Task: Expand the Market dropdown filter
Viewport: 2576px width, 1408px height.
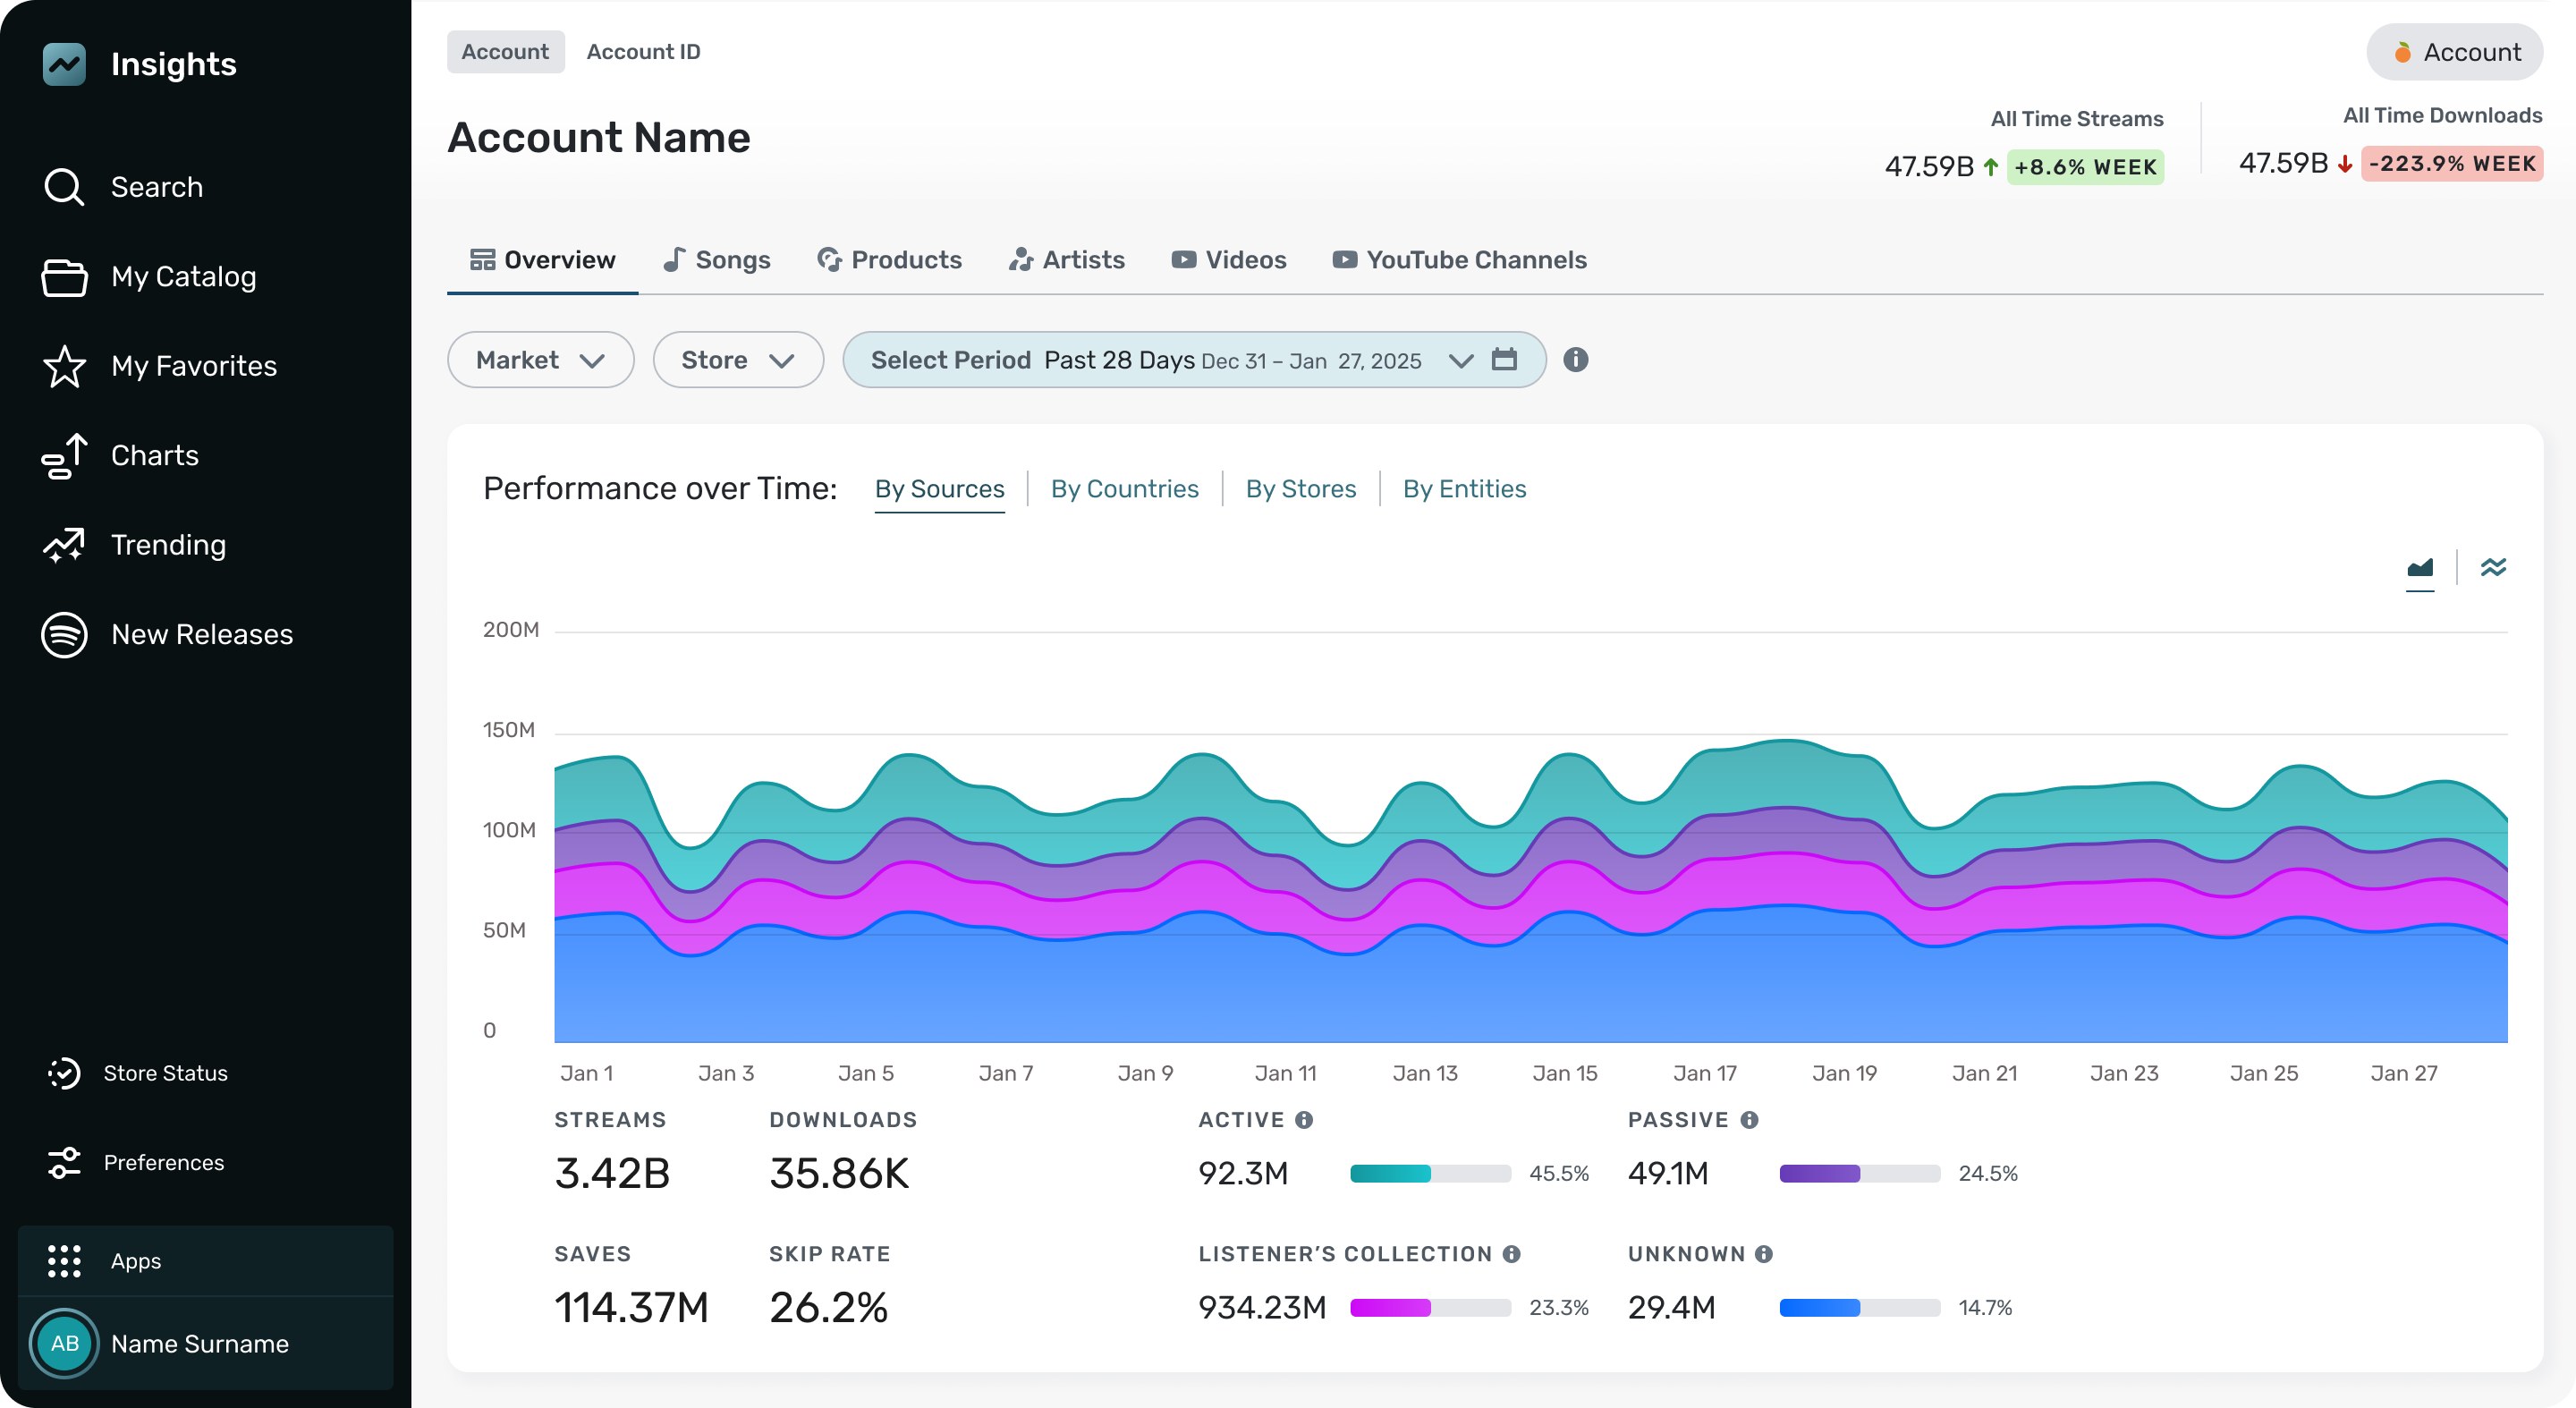Action: [x=540, y=360]
